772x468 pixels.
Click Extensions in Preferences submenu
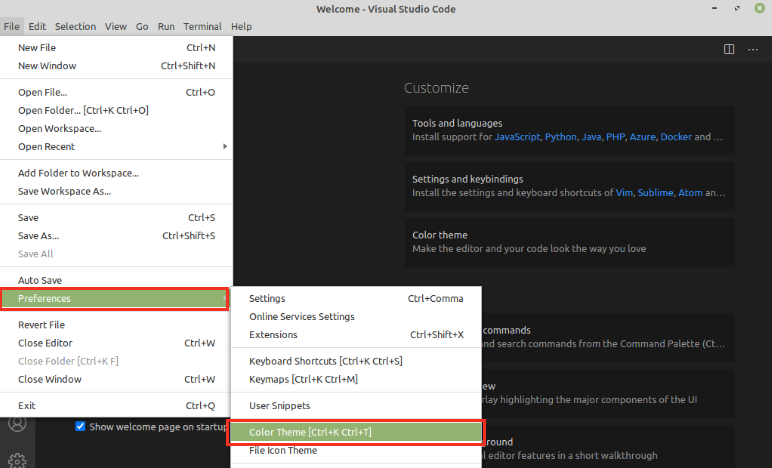[x=273, y=335]
